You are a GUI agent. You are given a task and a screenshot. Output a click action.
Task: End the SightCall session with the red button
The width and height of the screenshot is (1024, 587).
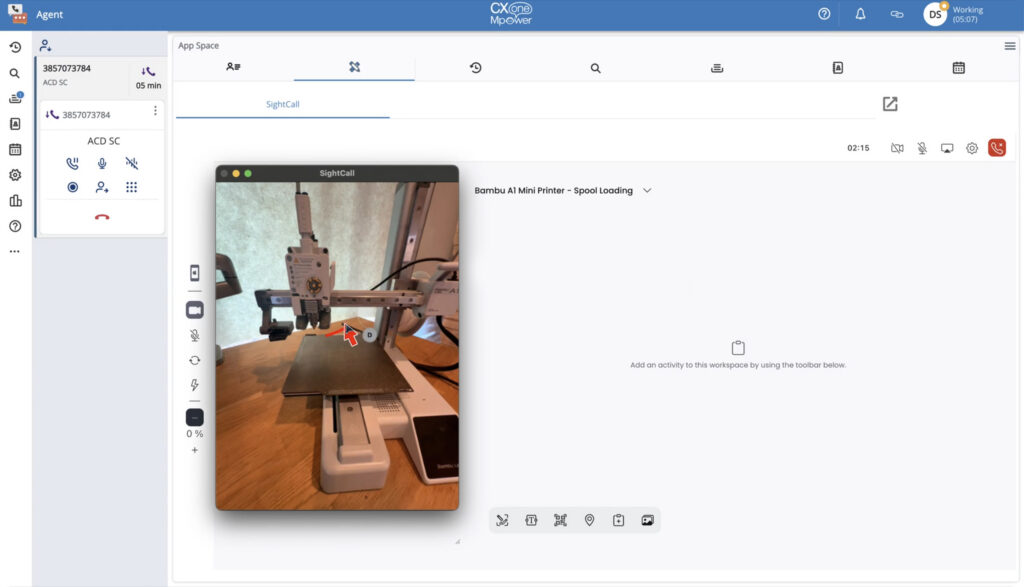tap(997, 148)
